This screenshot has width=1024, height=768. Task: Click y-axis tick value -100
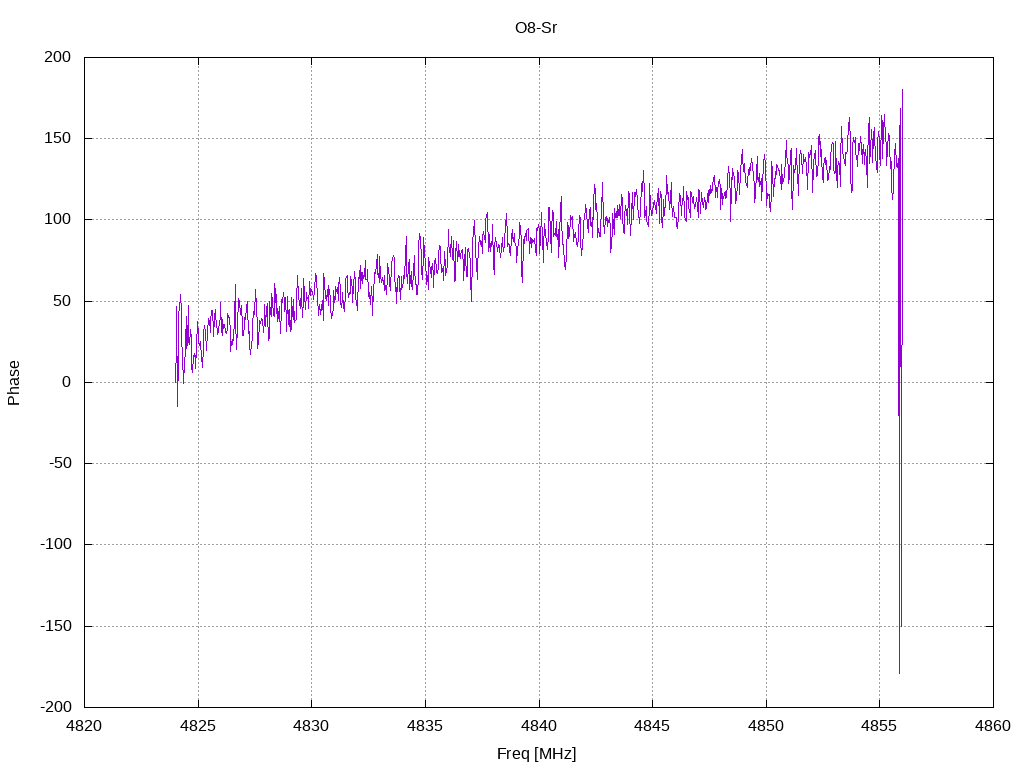point(56,544)
